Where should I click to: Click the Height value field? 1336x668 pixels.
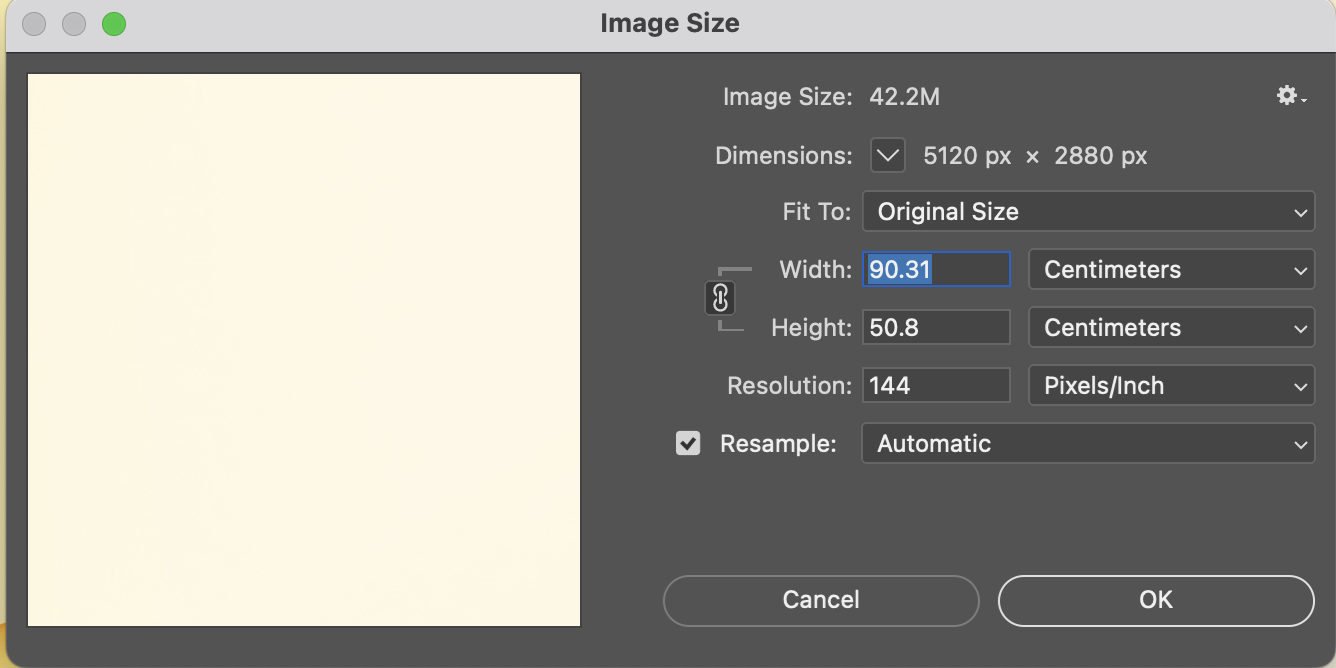936,328
